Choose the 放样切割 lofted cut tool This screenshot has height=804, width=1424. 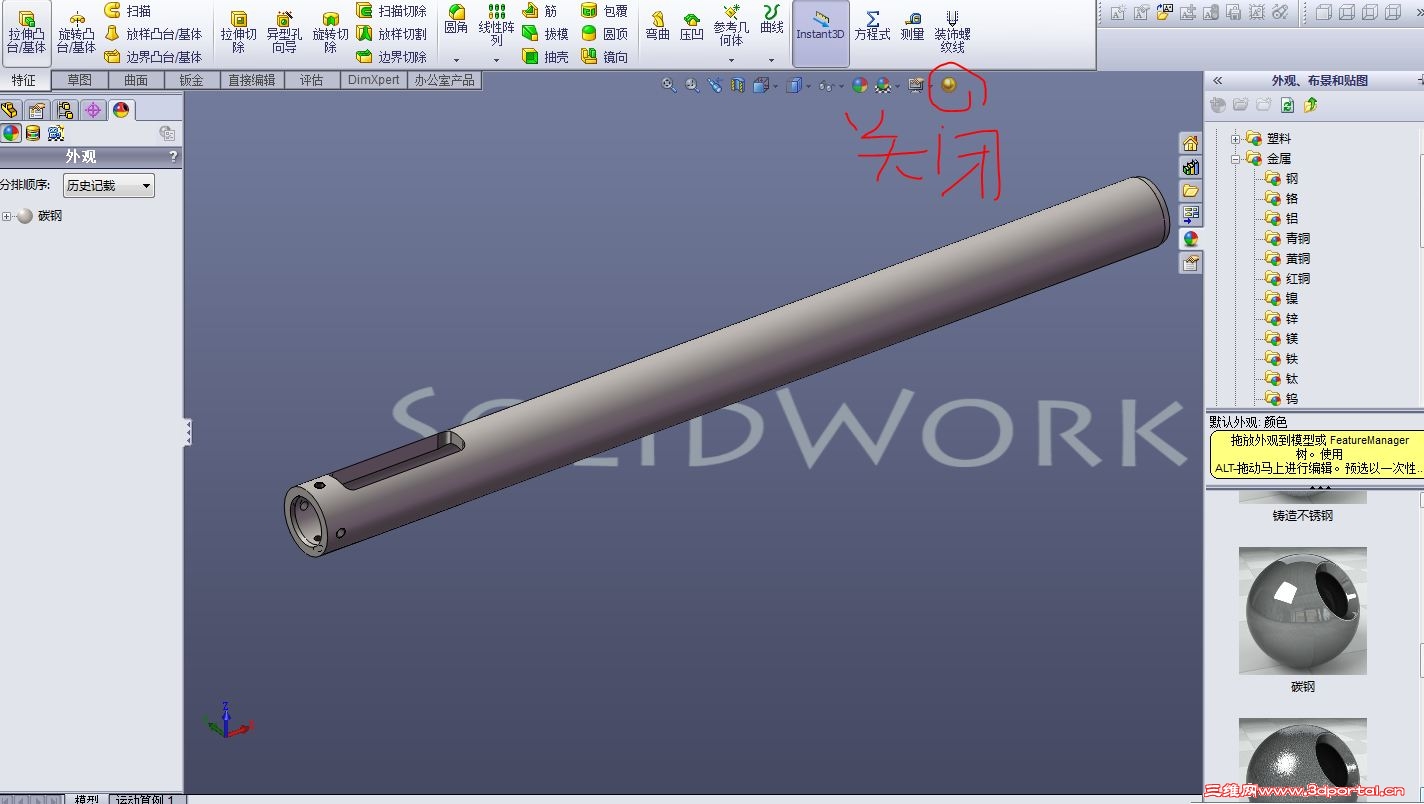click(392, 34)
